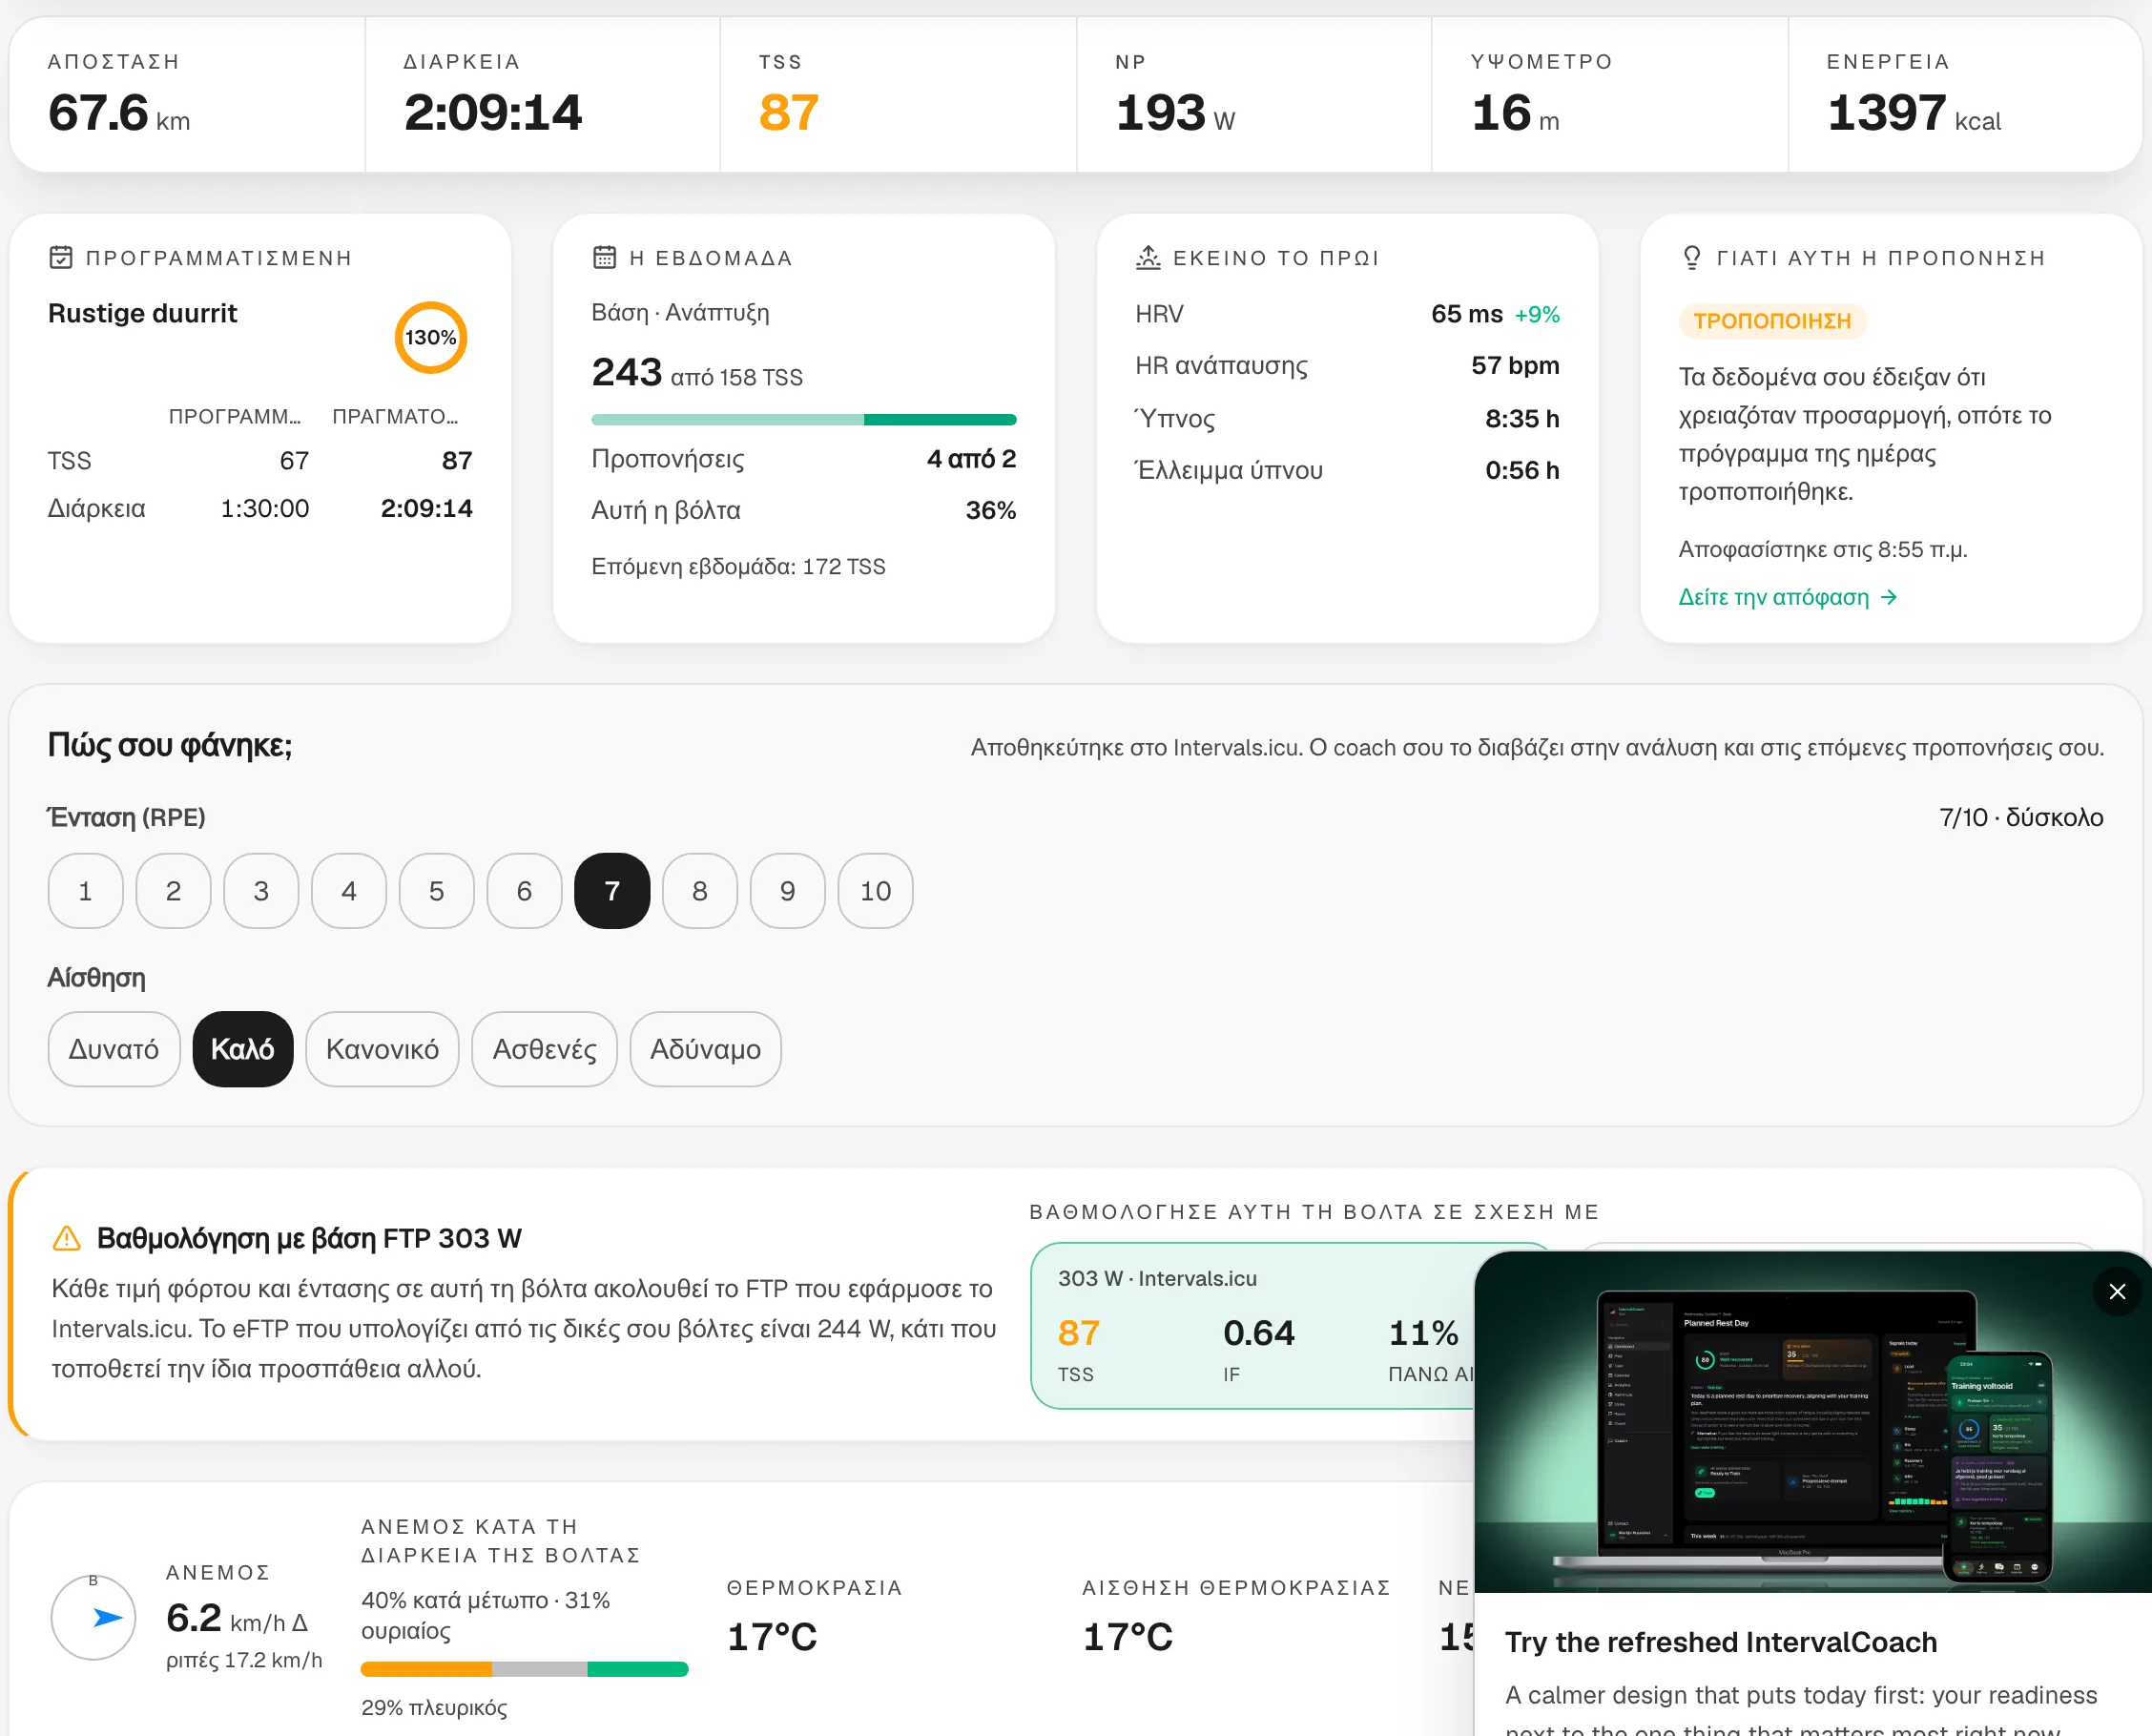Viewport: 2152px width, 1736px height.
Task: Click the weekly TSS progress bar
Action: pos(804,420)
